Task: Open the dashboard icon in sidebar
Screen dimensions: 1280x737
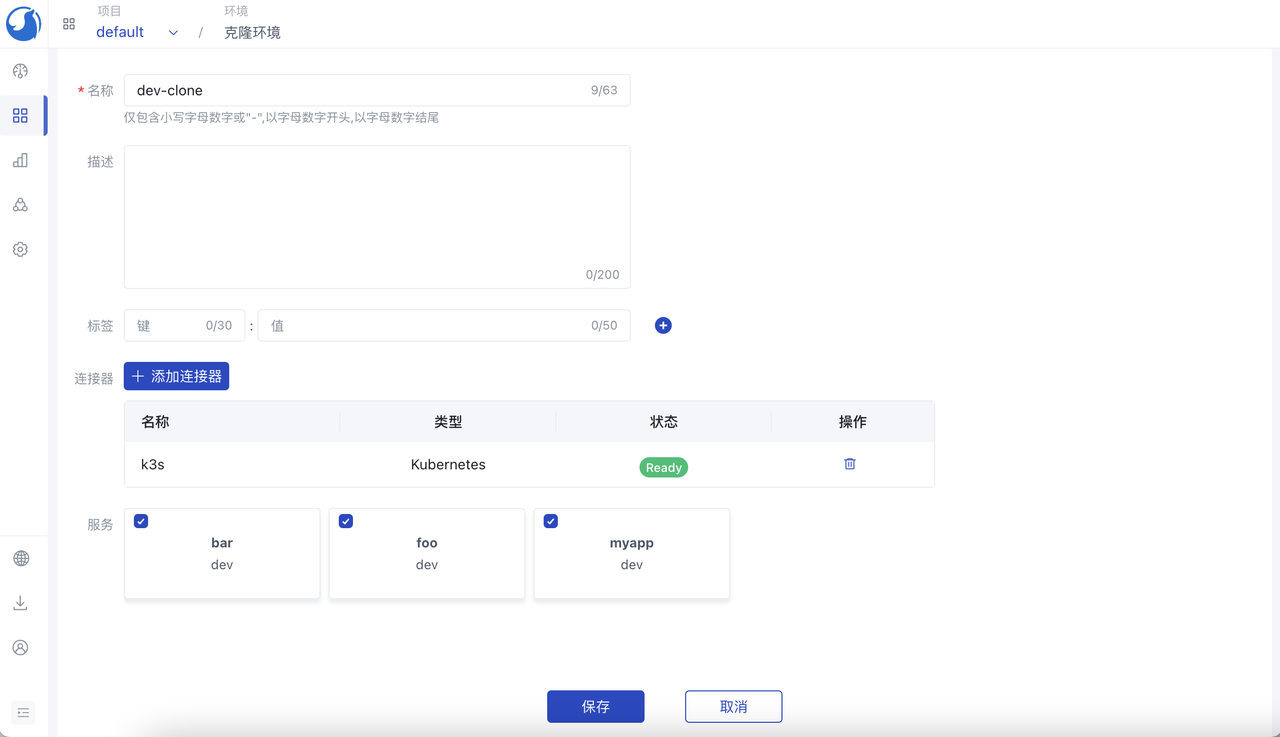Action: coord(20,71)
